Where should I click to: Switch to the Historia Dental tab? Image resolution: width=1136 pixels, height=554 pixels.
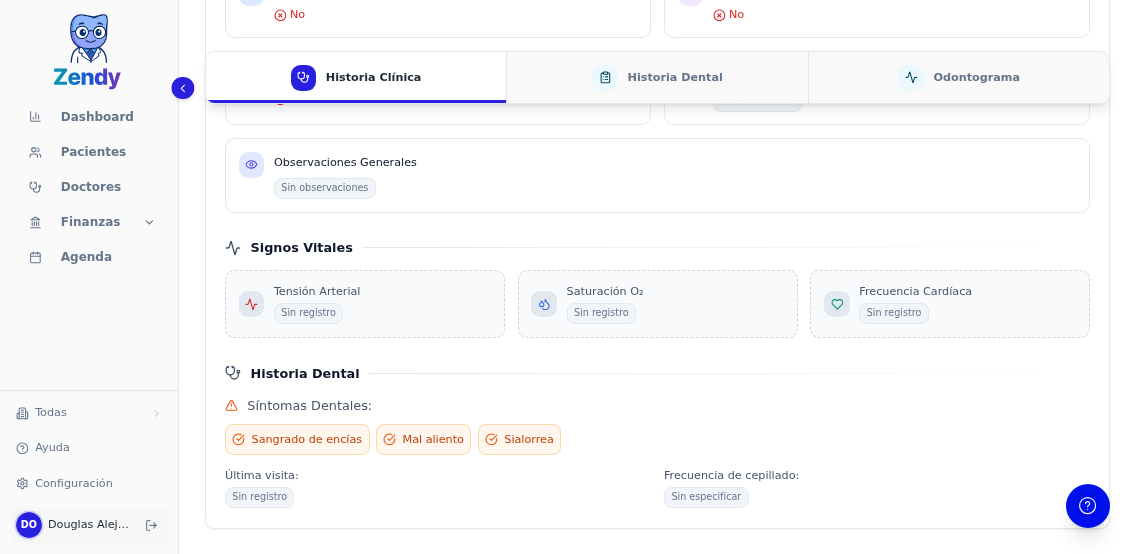coord(657,78)
